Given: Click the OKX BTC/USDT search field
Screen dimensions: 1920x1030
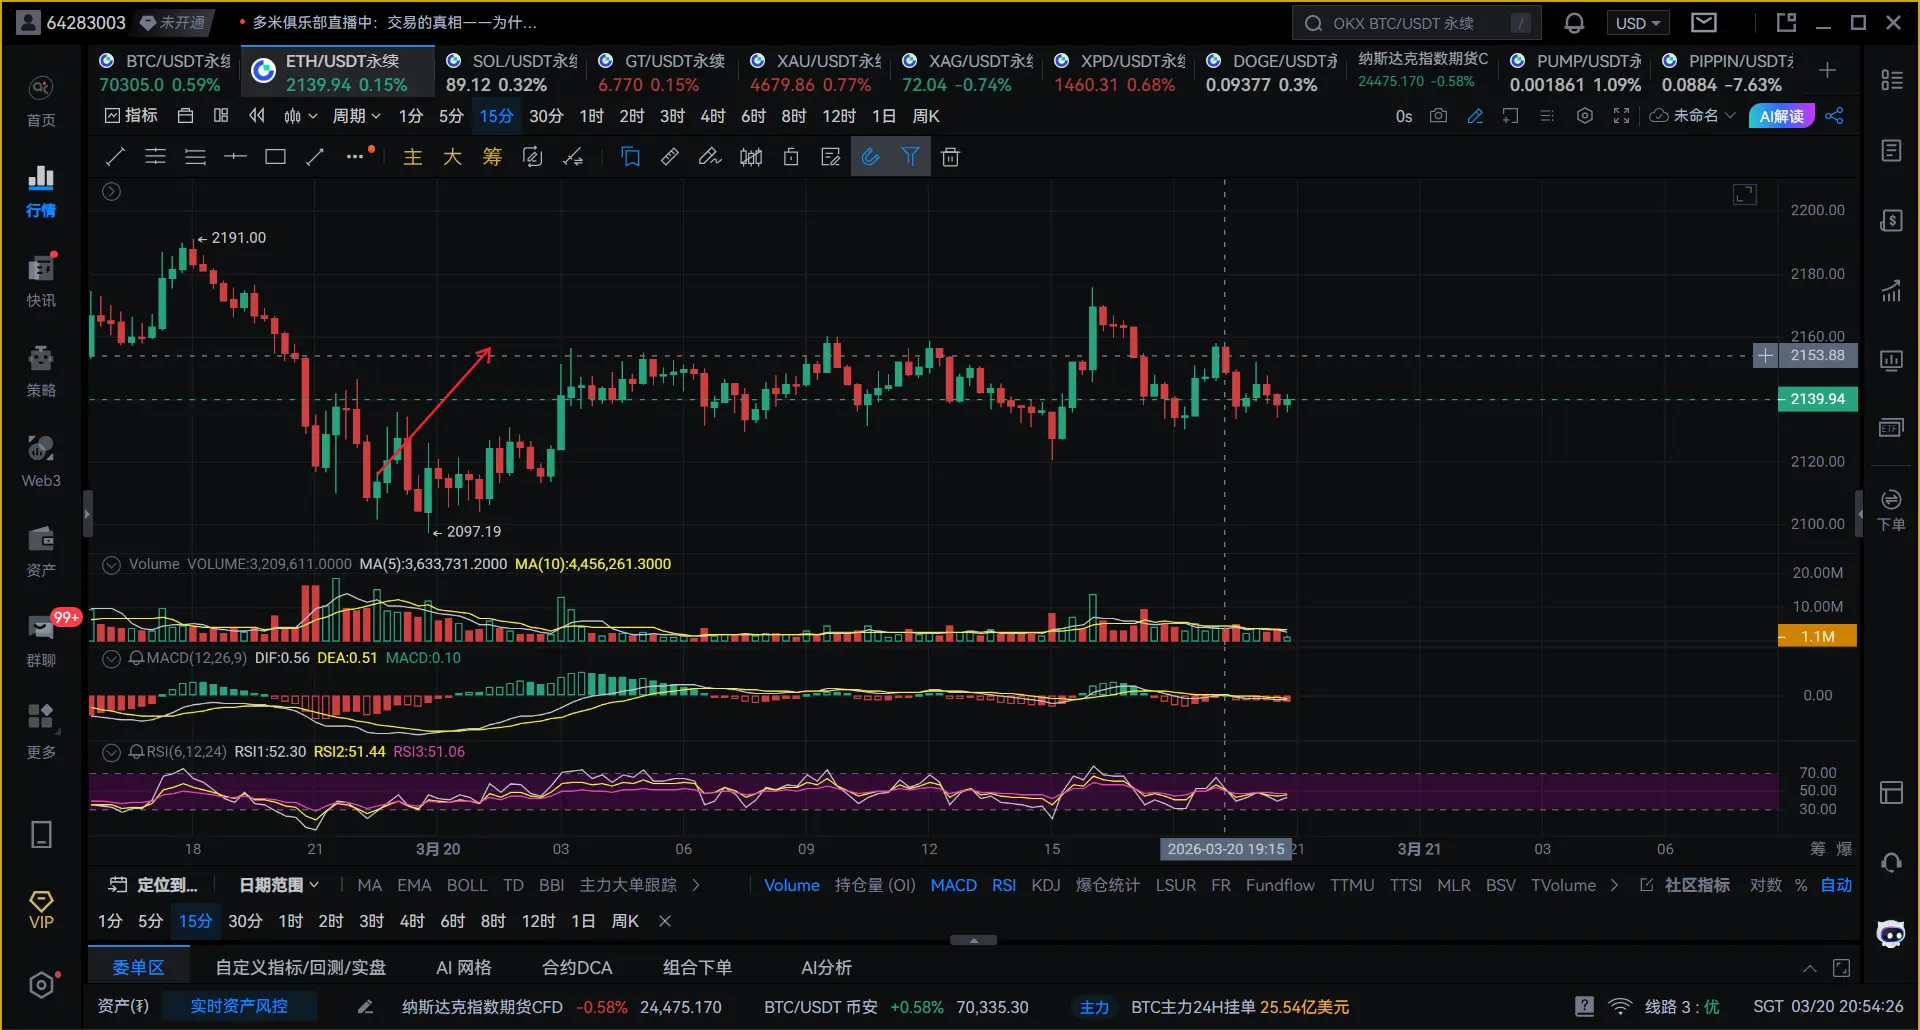Looking at the screenshot, I should tap(1417, 23).
